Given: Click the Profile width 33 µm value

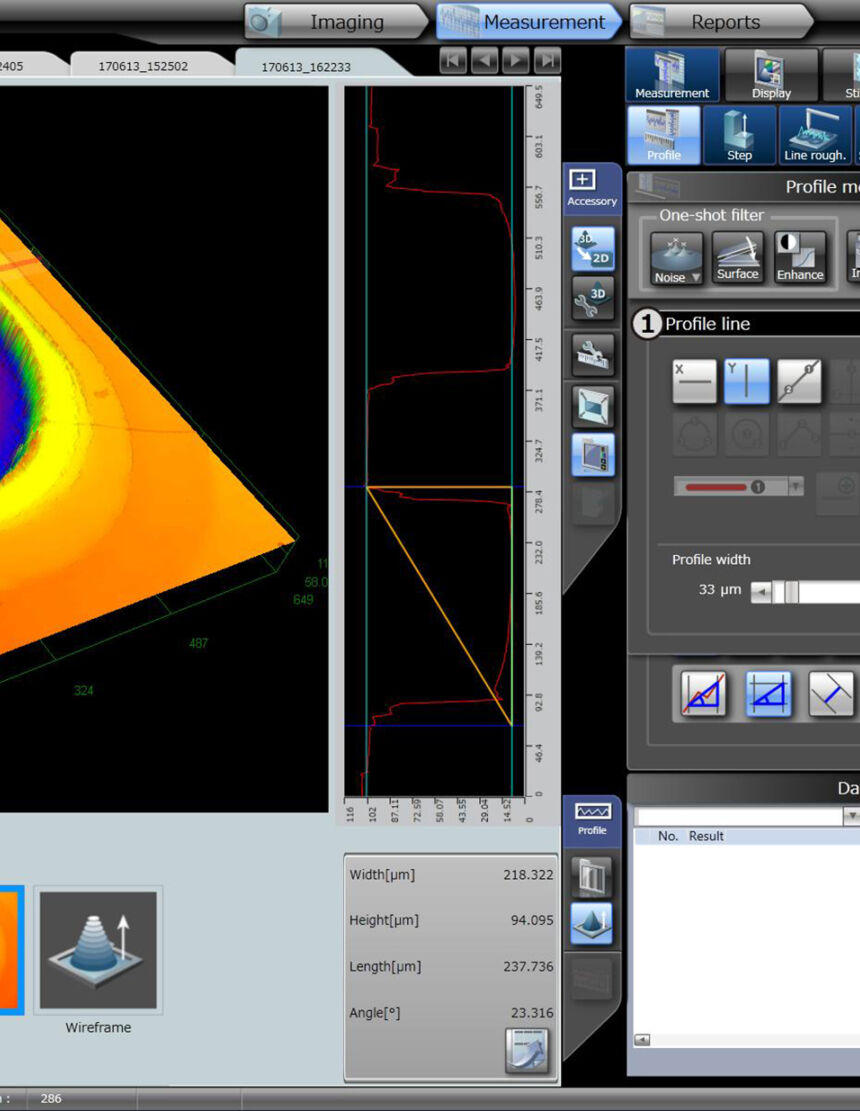Looking at the screenshot, I should (720, 590).
